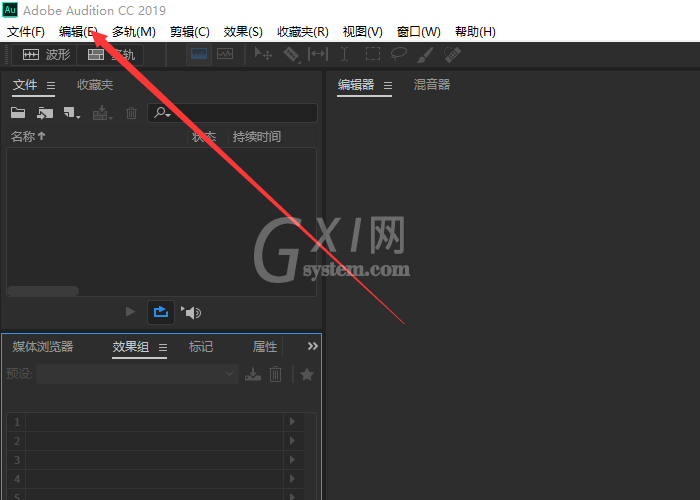This screenshot has height=500, width=700.
Task: Switch to the 属性 tab
Action: 265,347
